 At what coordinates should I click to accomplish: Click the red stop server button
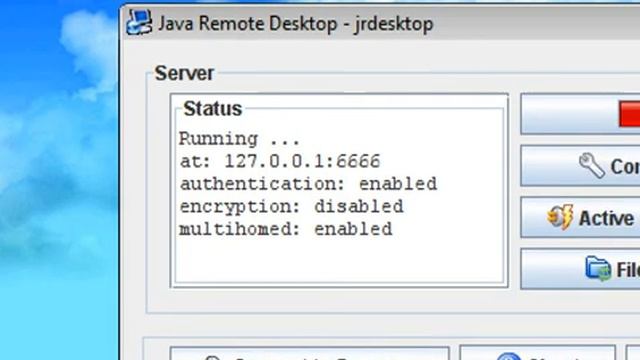point(580,114)
